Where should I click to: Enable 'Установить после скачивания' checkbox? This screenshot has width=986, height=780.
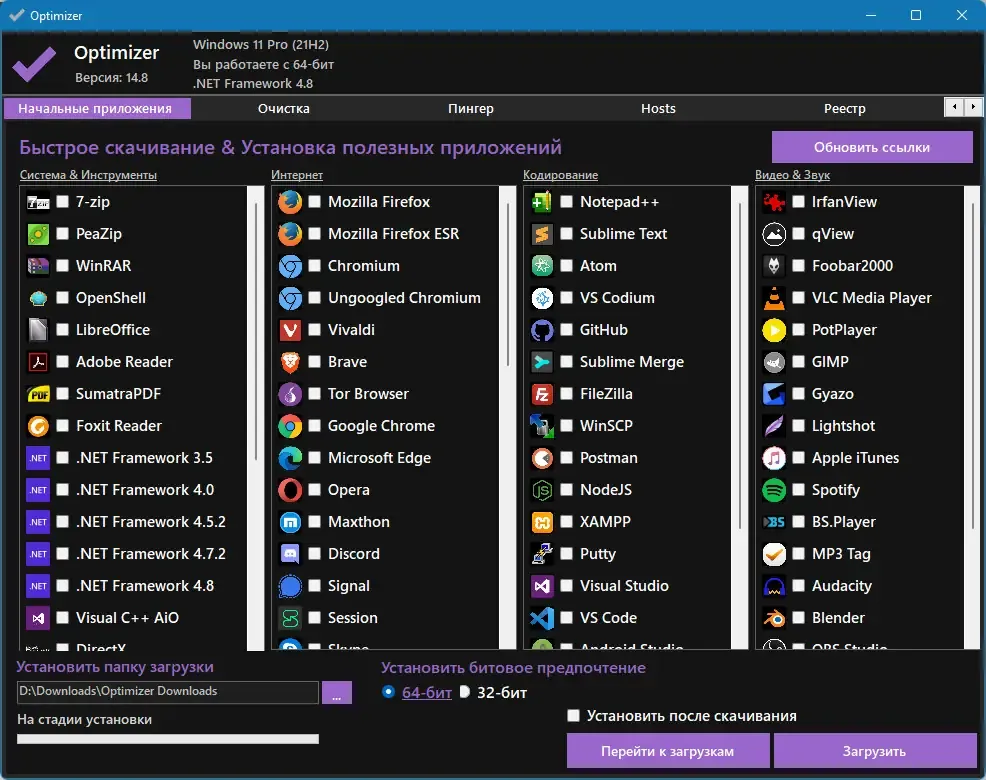(x=573, y=716)
